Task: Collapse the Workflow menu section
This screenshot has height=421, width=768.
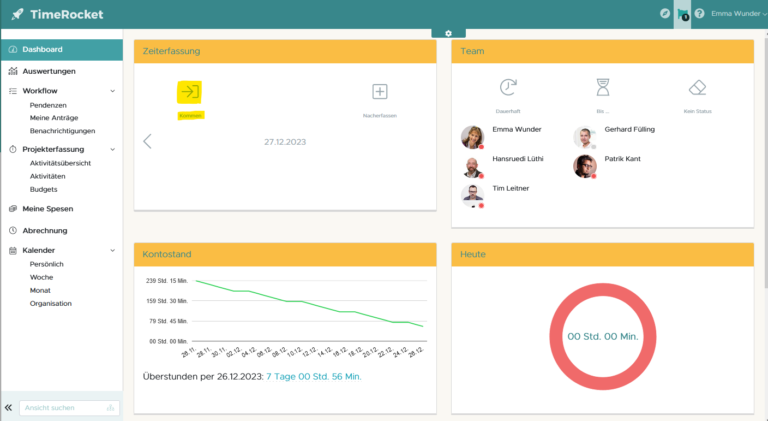Action: coord(112,91)
